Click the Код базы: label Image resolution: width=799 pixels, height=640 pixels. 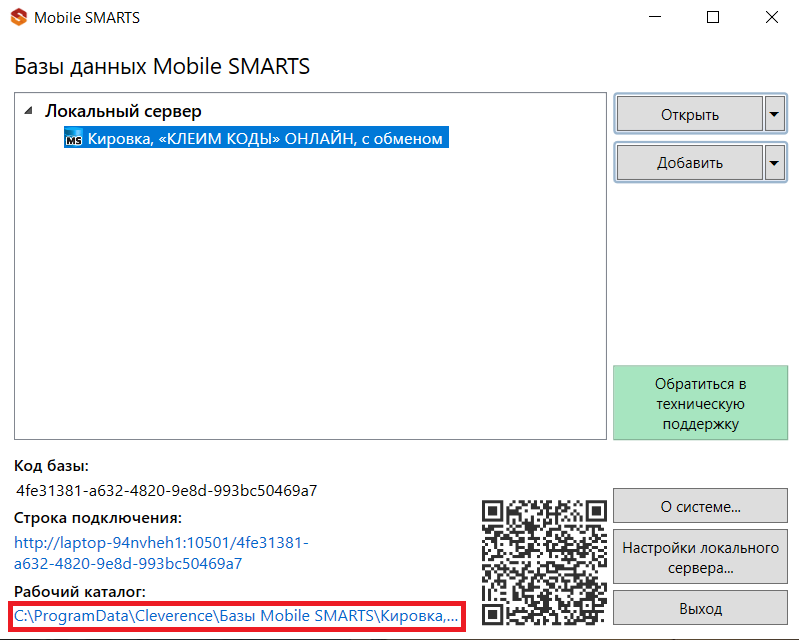click(x=51, y=466)
